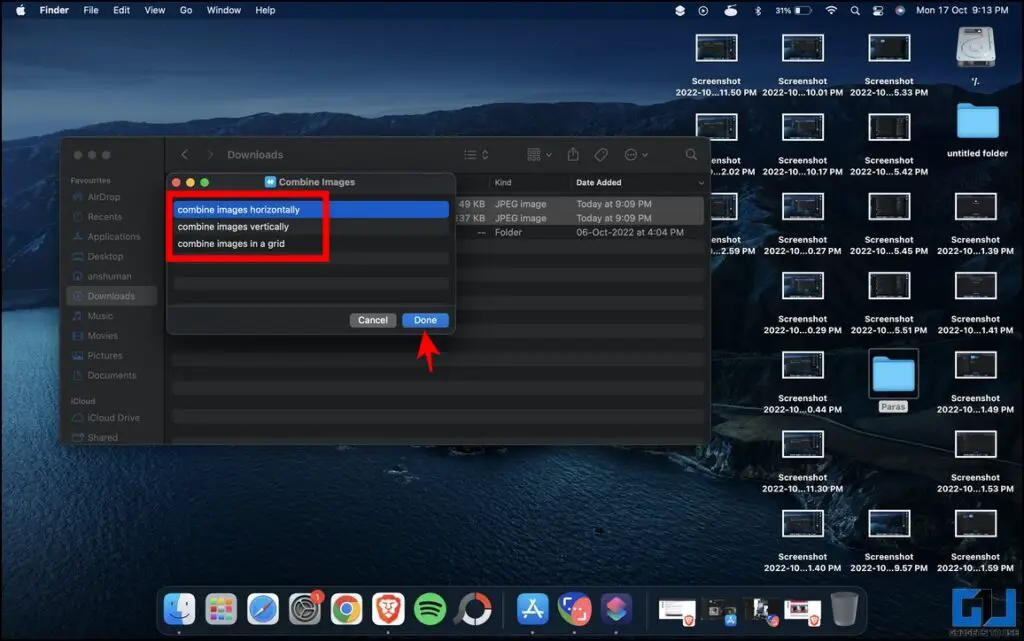Click Cancel in the Combine Images dialog
The width and height of the screenshot is (1024, 641).
coord(372,319)
